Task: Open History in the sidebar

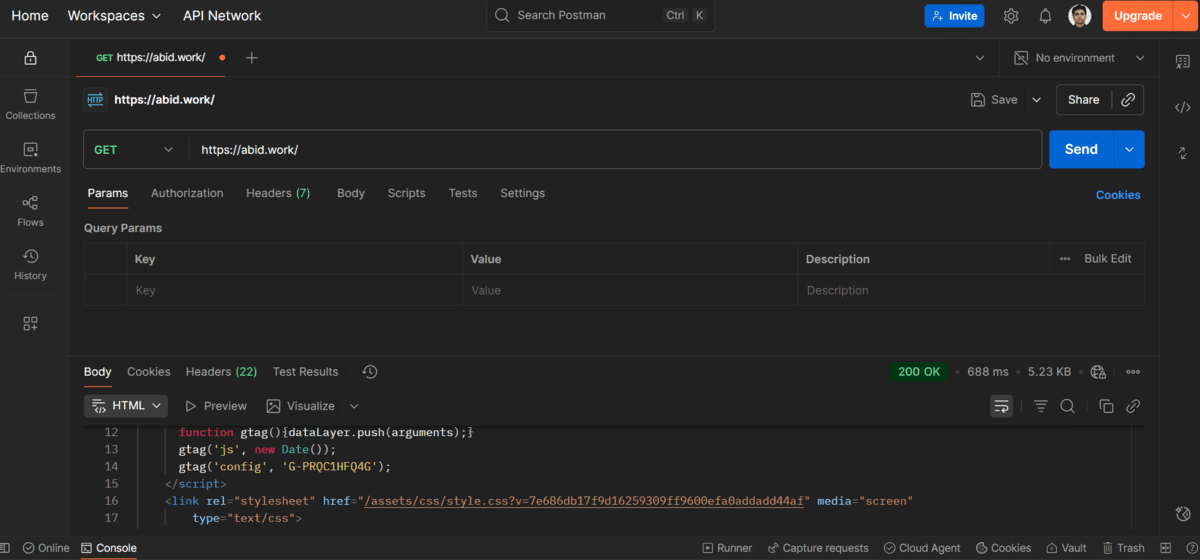Action: pyautogui.click(x=30, y=265)
